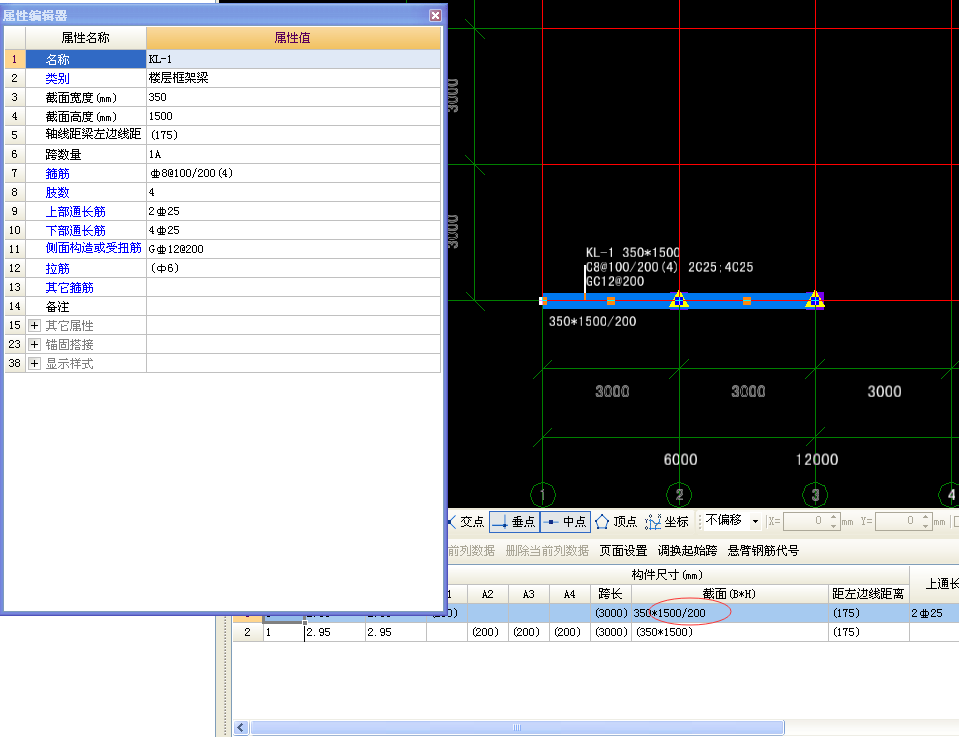
Task: Open the 类别 property link
Action: pyautogui.click(x=57, y=78)
